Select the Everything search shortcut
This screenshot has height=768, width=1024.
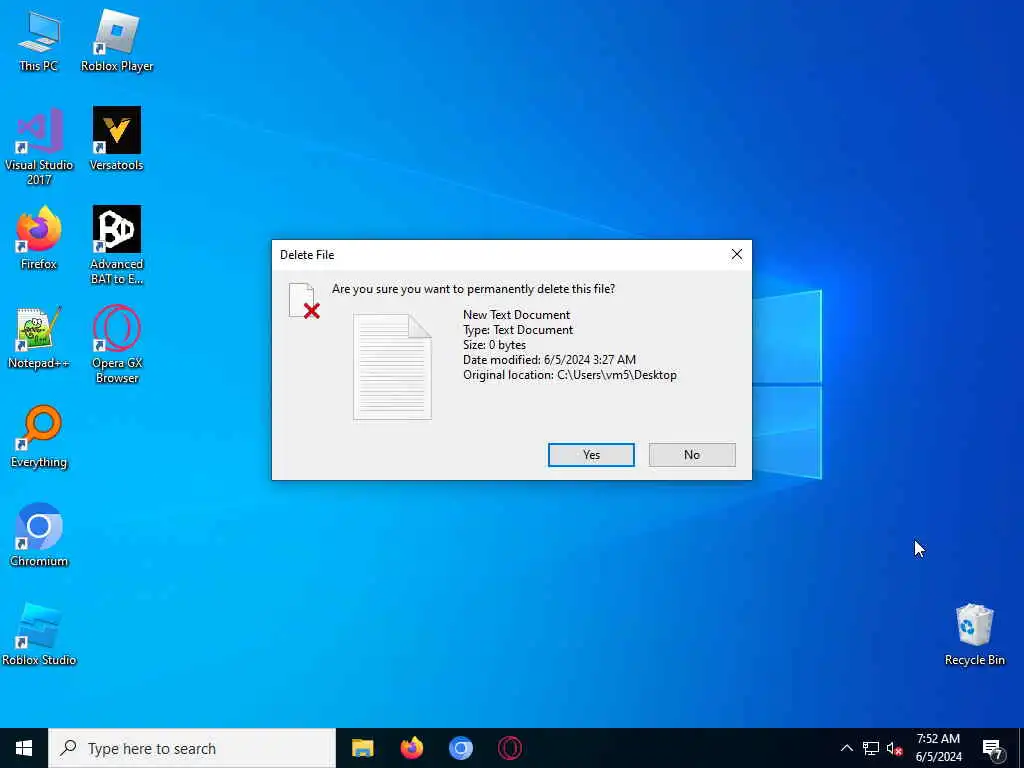39,437
